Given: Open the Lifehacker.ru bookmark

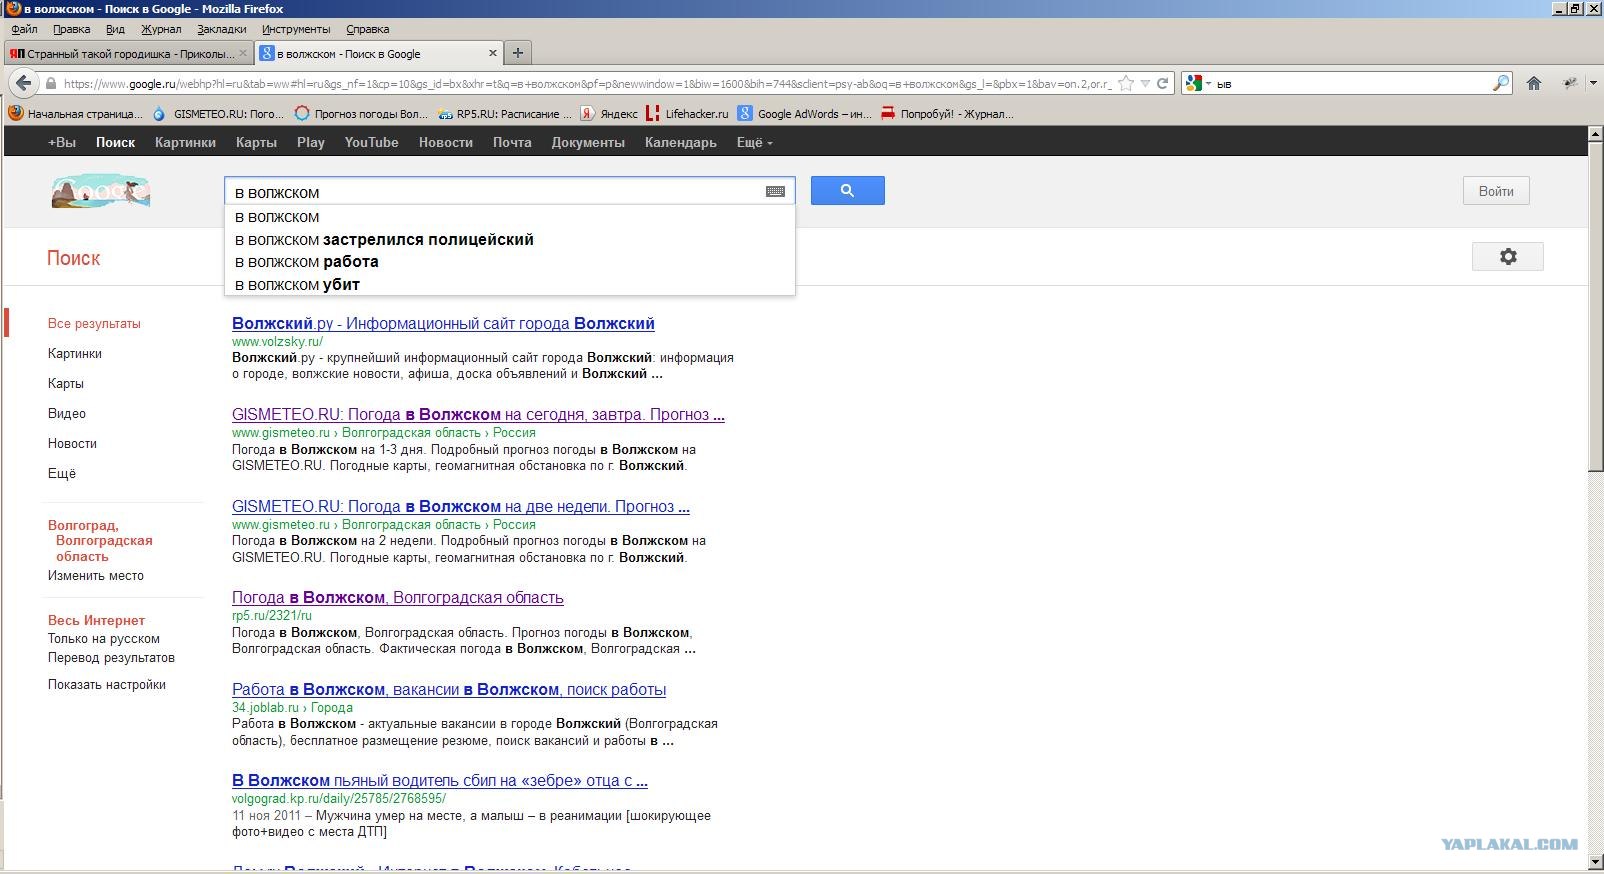Looking at the screenshot, I should 688,114.
